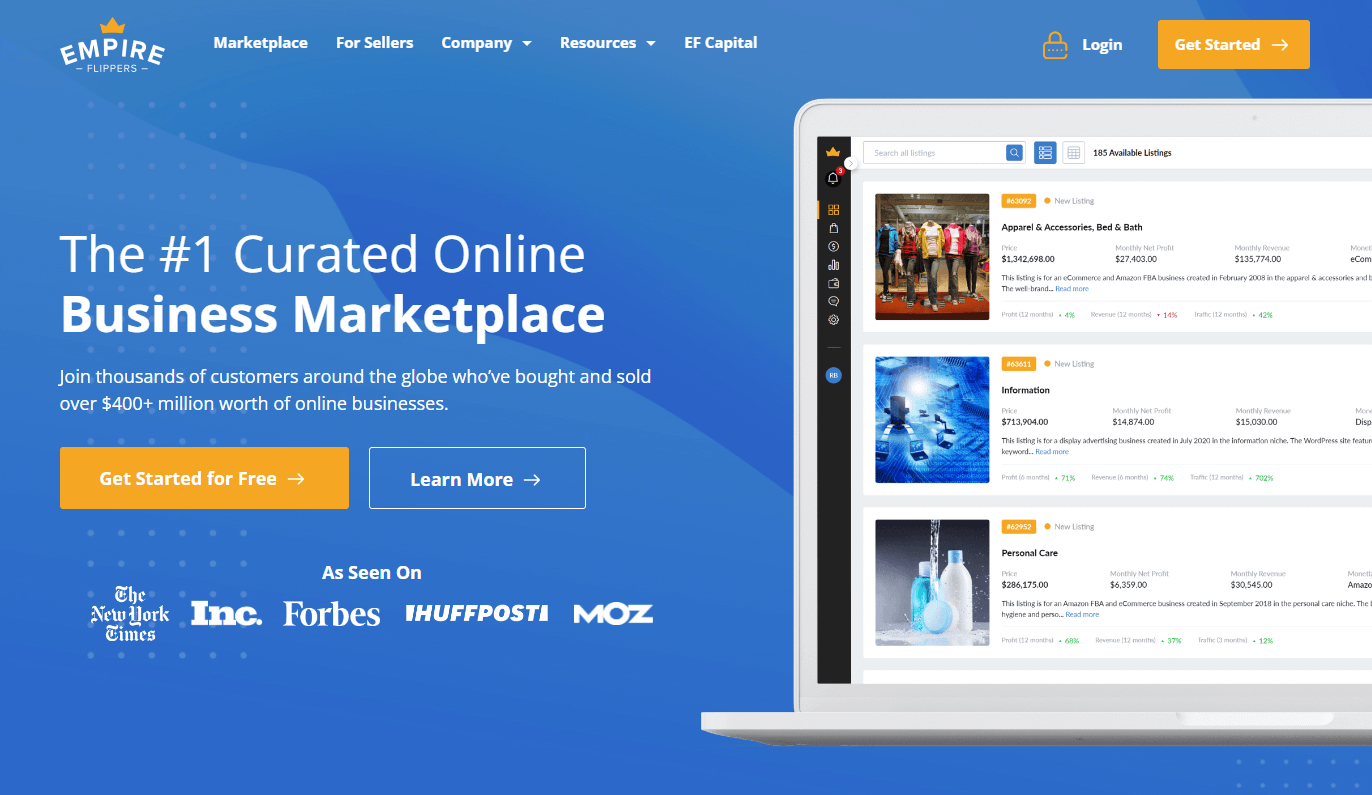Click the net profit $14,874.00
Image resolution: width=1372 pixels, height=795 pixels.
[x=1133, y=422]
